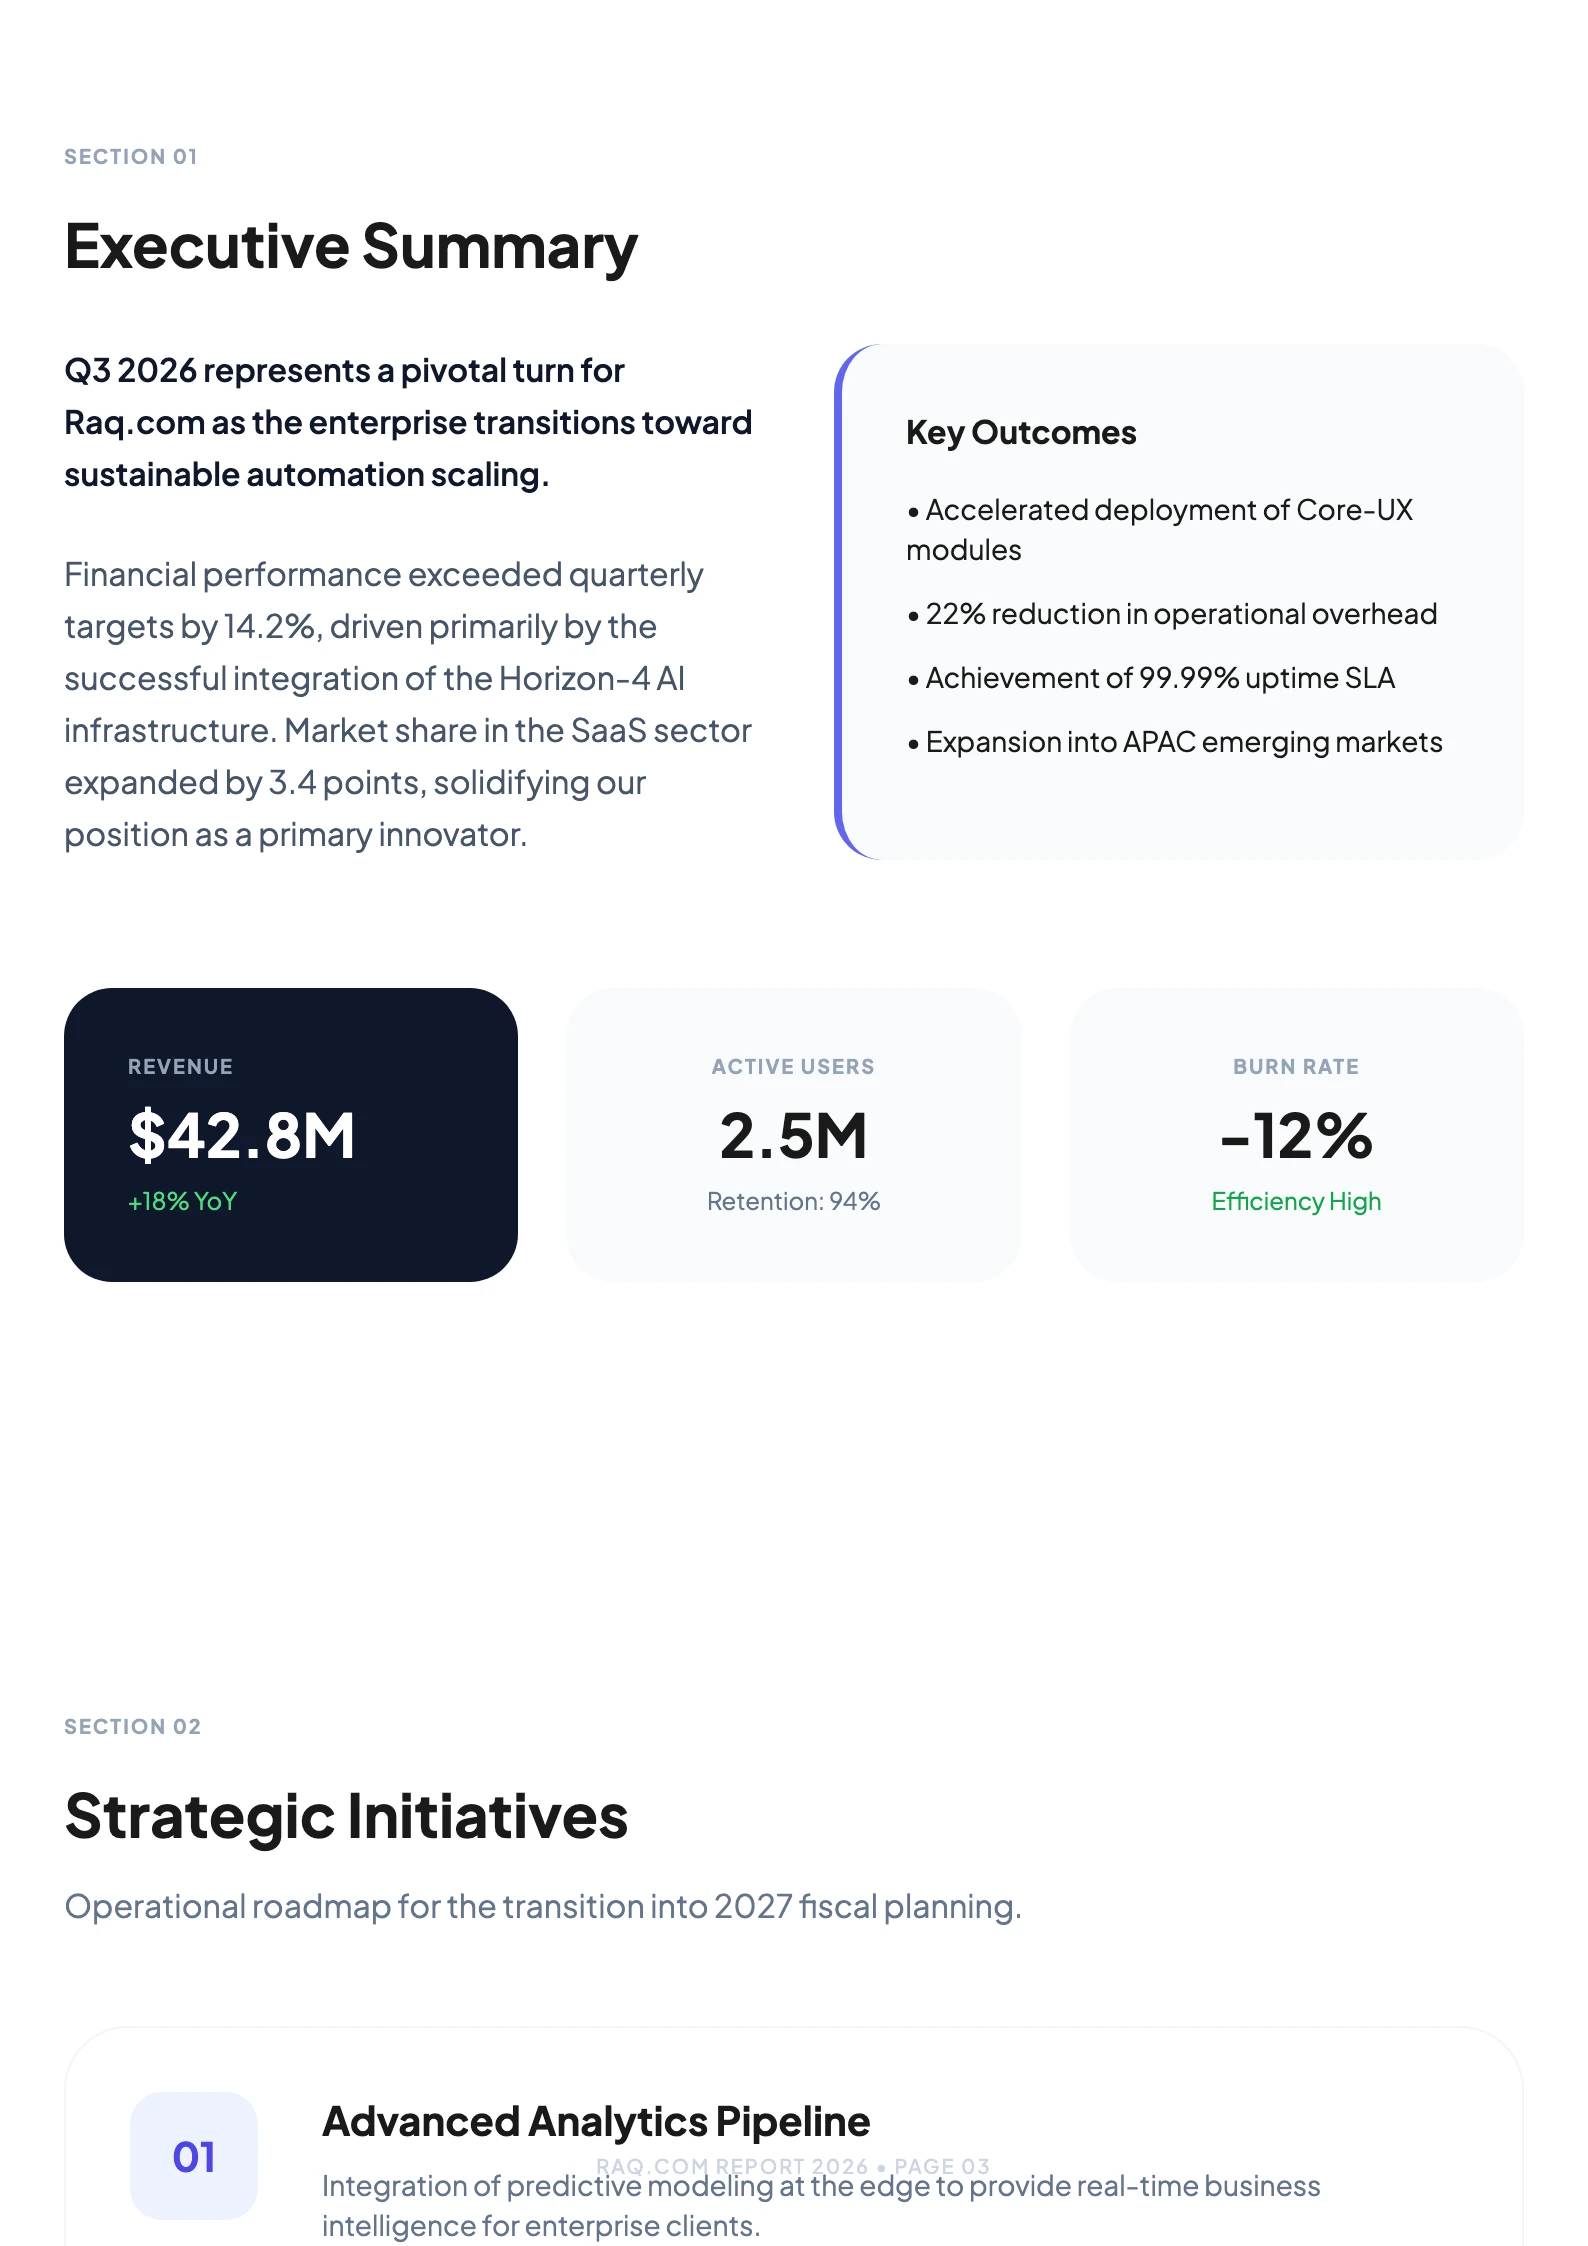Select the Retention: 94% text

(x=793, y=1201)
